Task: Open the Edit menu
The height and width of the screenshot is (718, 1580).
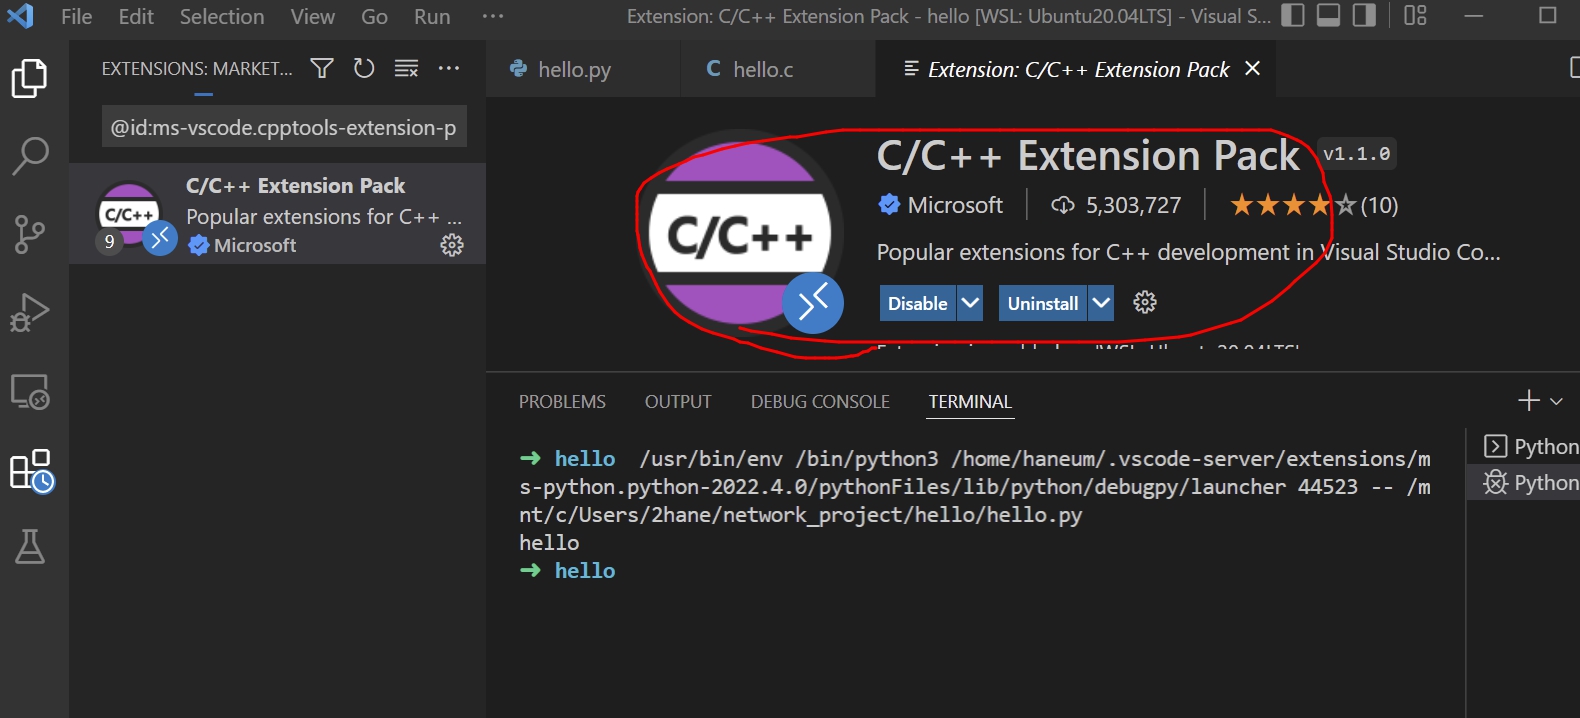Action: 136,16
